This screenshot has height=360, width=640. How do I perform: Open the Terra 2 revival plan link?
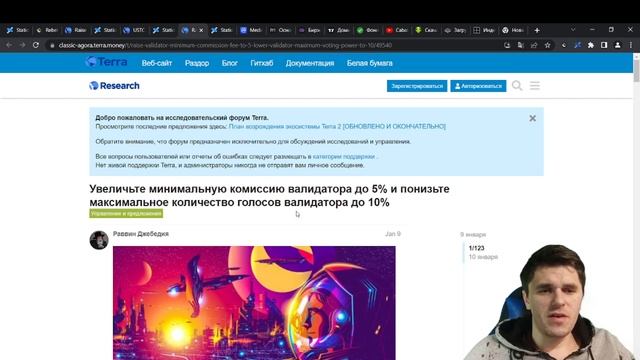click(x=337, y=127)
